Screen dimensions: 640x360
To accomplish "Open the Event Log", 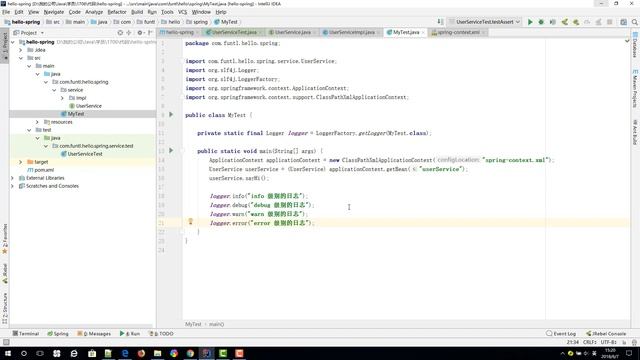I will (x=561, y=333).
